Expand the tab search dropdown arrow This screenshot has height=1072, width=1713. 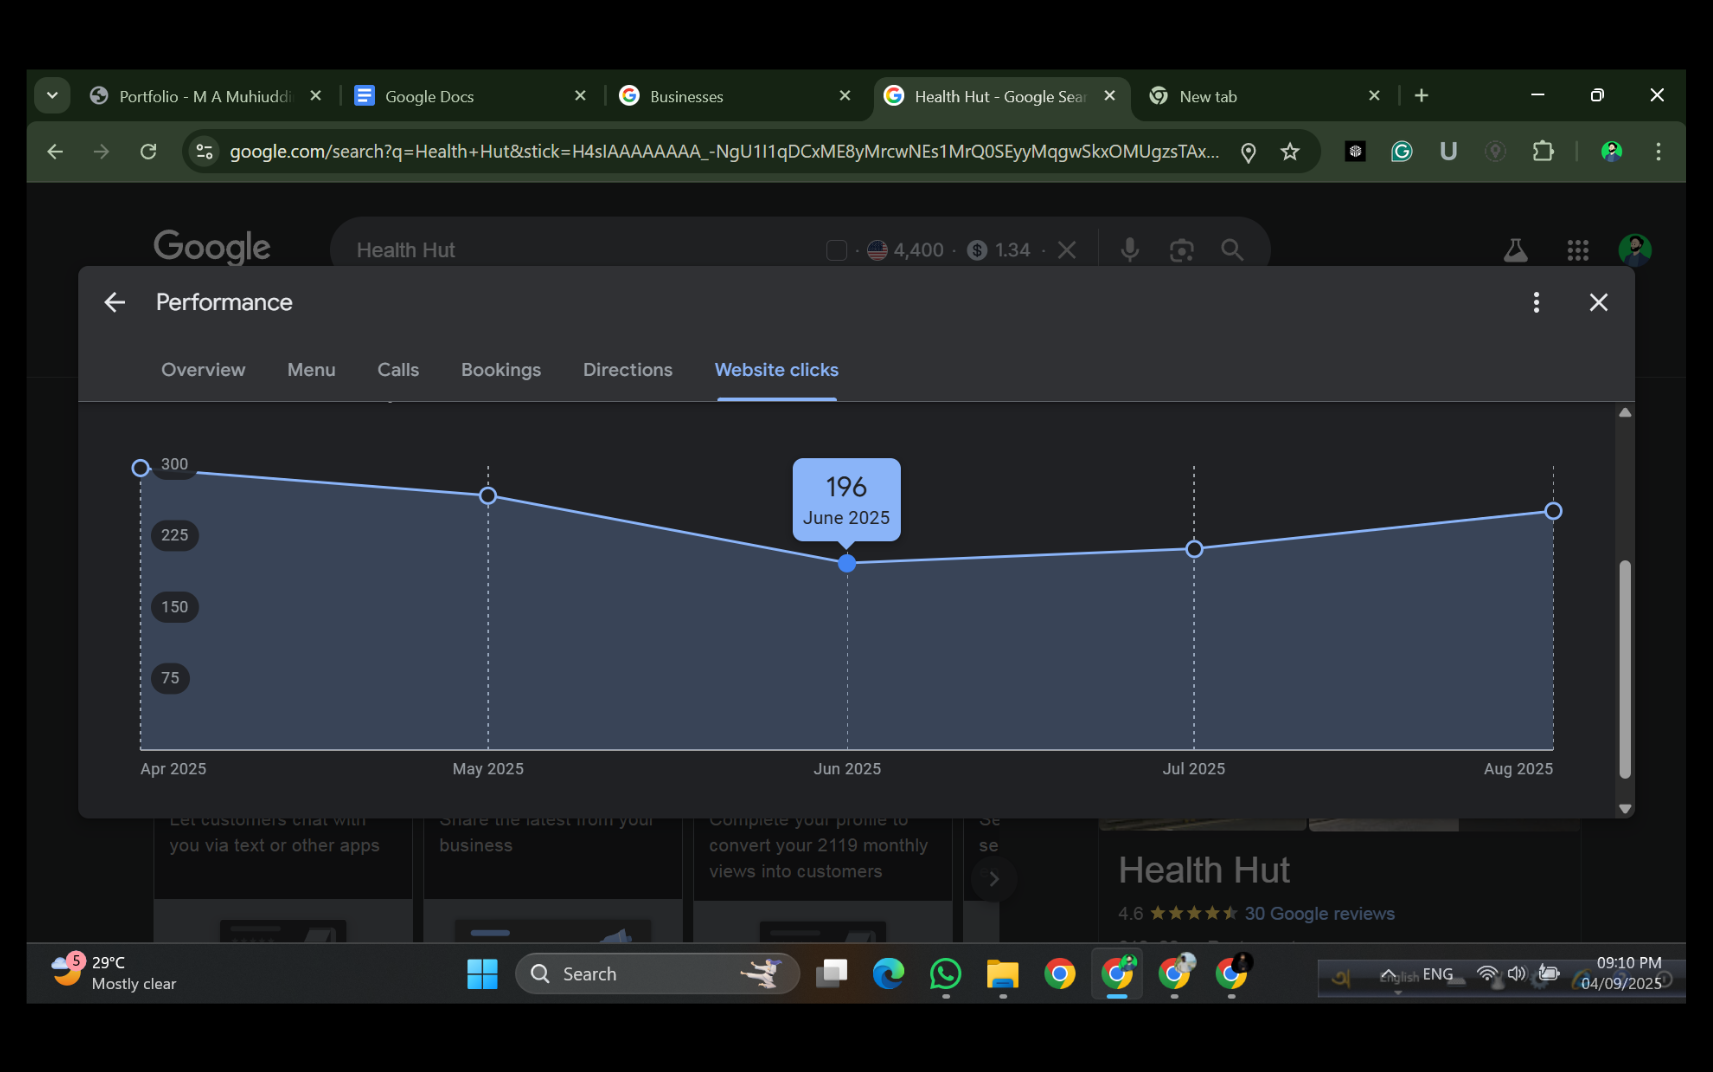[52, 96]
